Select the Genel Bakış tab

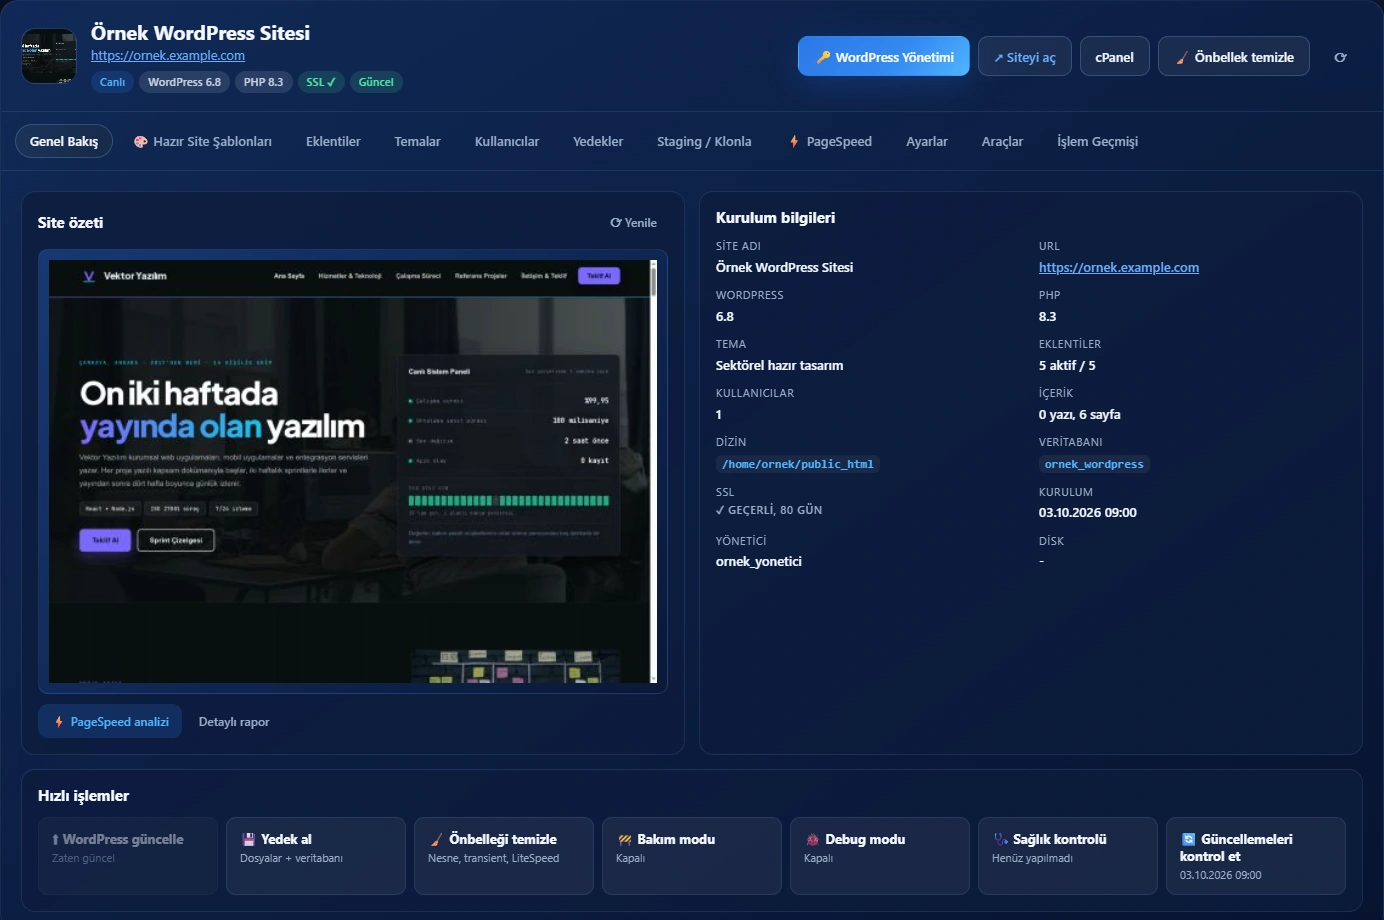(x=64, y=141)
